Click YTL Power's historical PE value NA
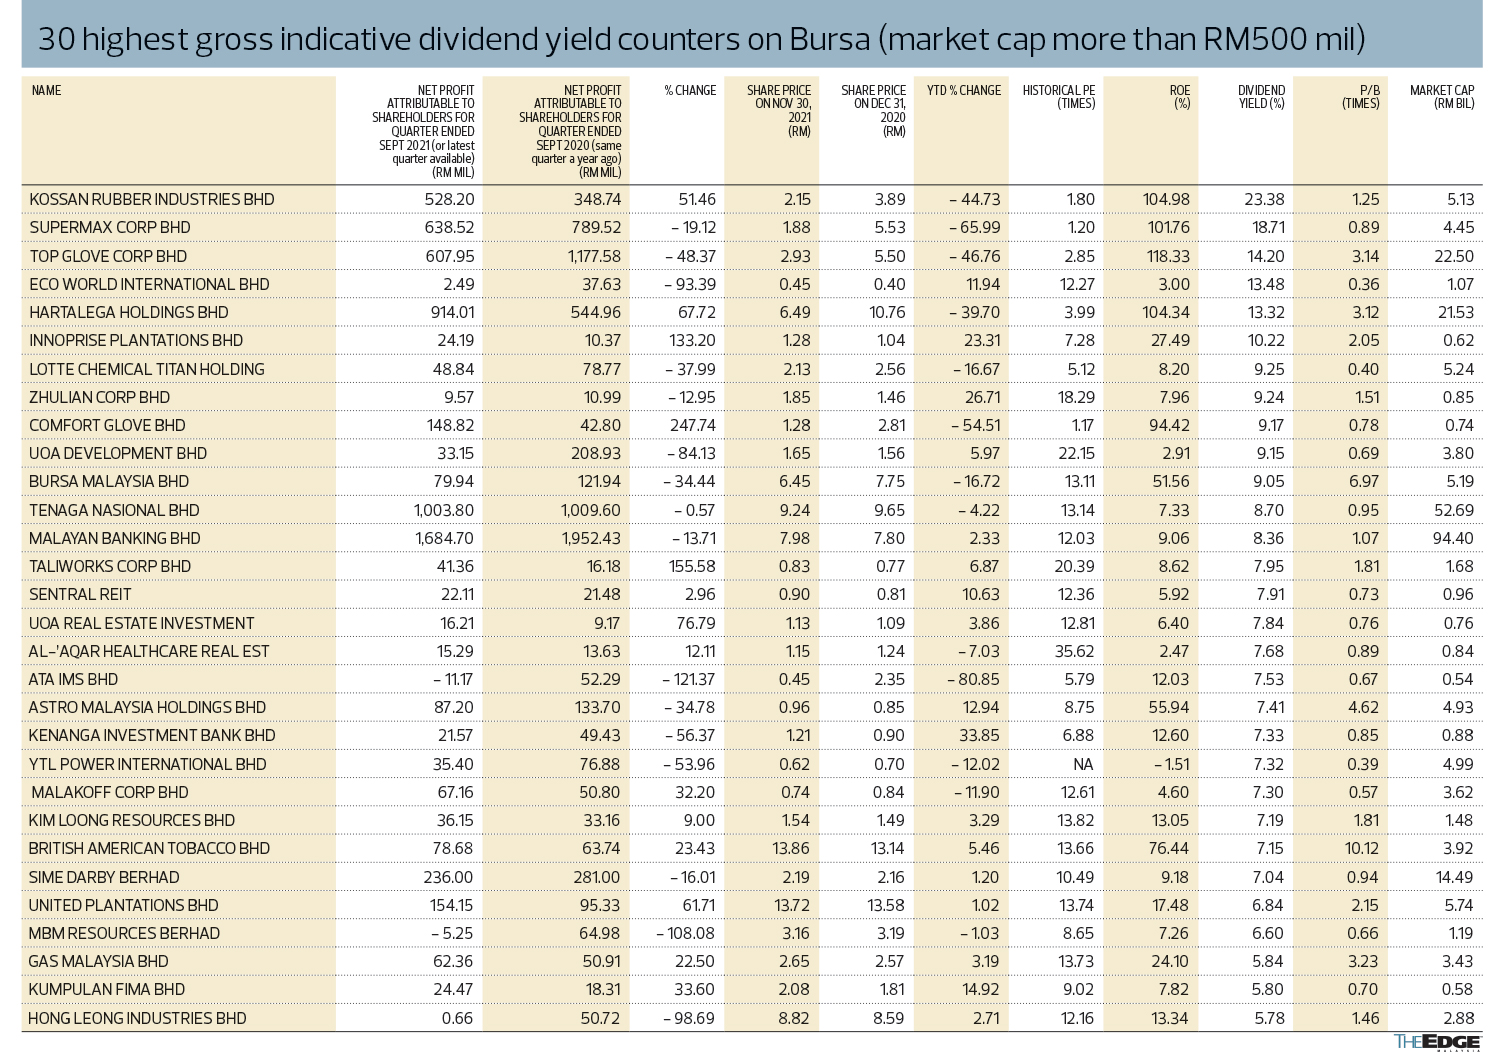 (x=1083, y=764)
